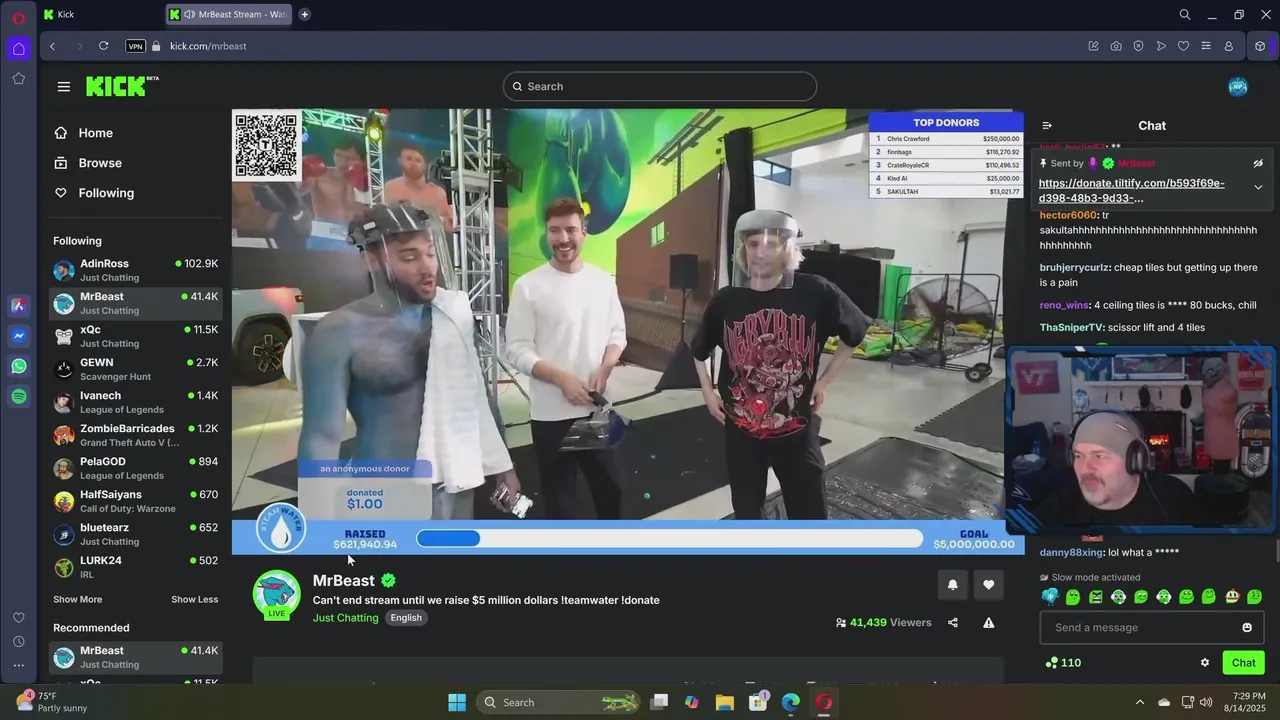Switch to the Kick browser tab
This screenshot has height=720, width=1280.
coord(100,14)
